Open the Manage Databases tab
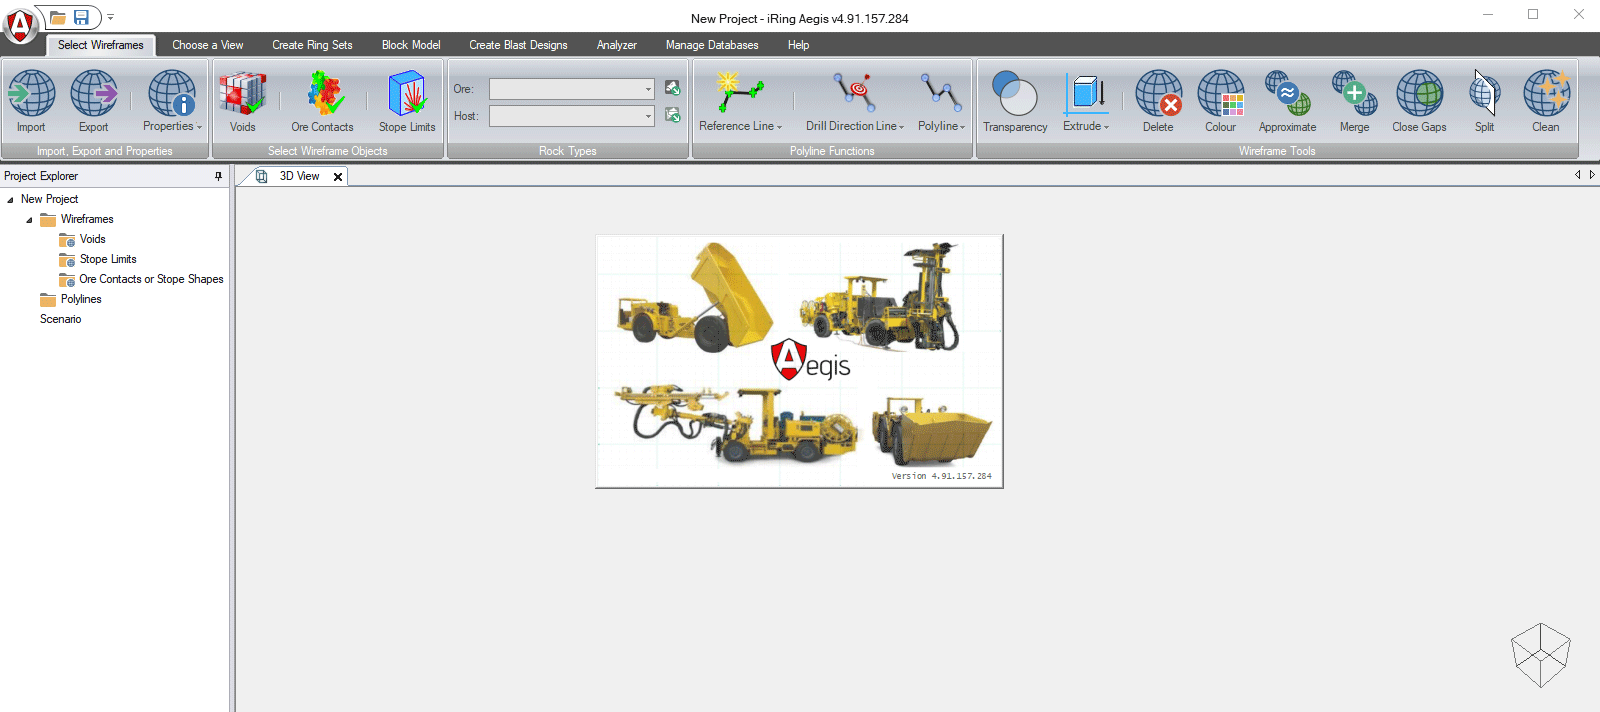 click(x=712, y=45)
